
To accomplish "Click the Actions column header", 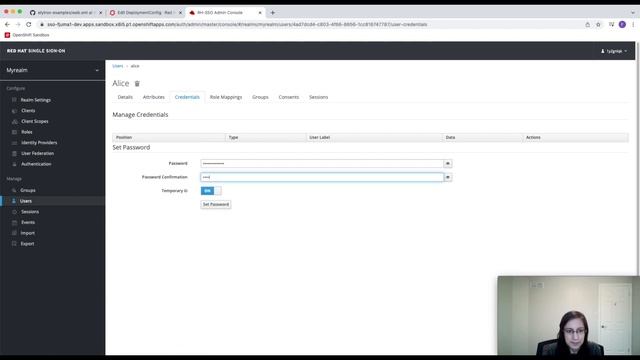I will [576, 138].
